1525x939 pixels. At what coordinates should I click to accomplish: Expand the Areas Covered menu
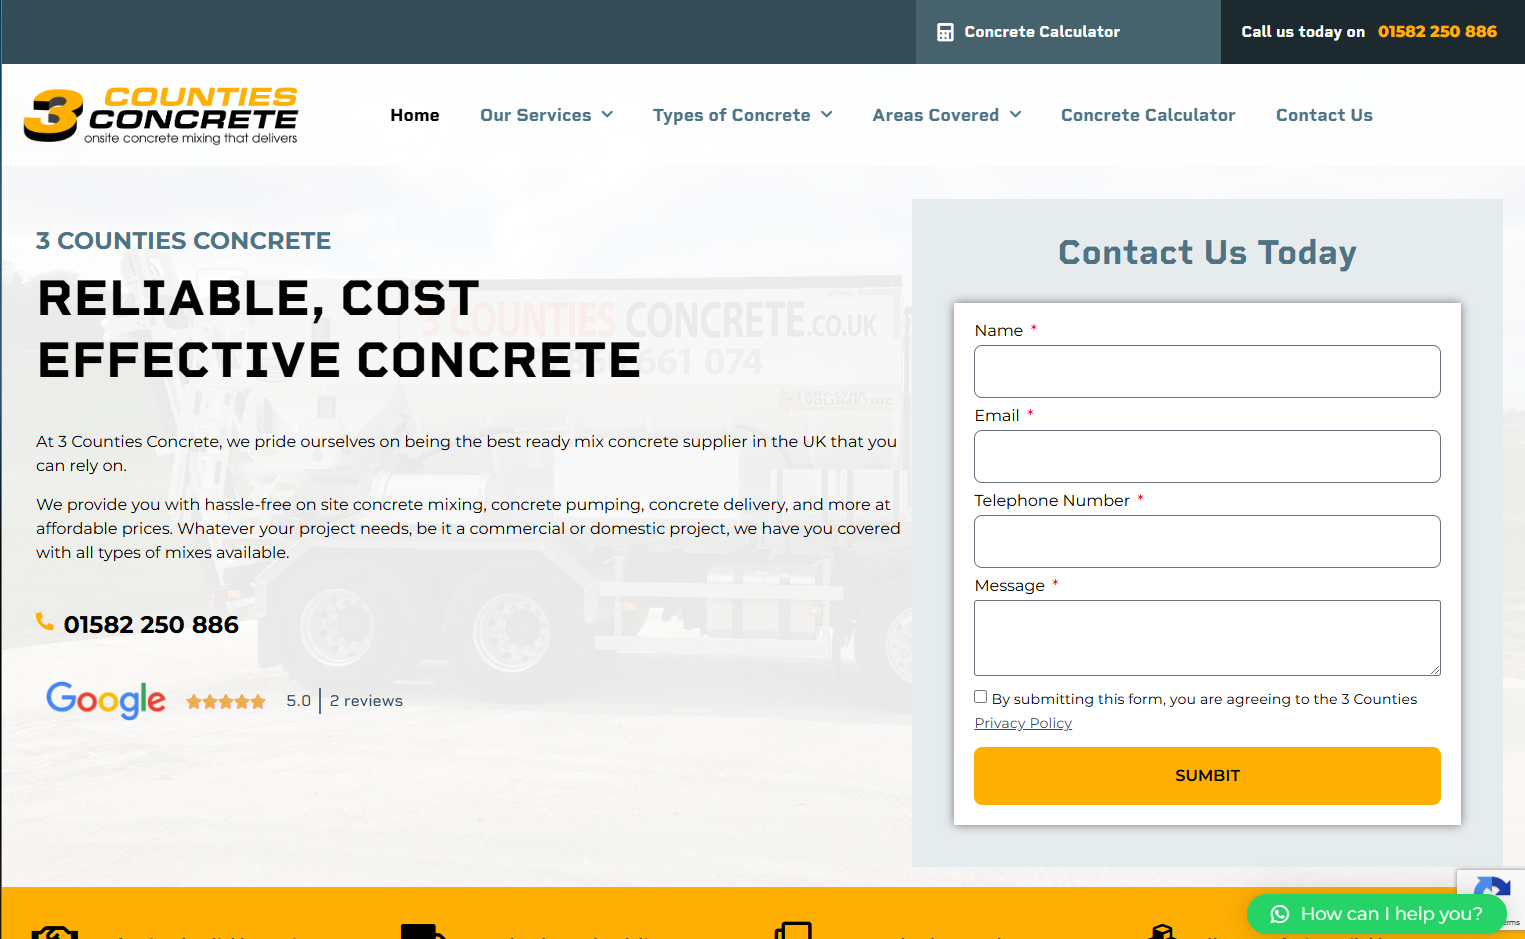tap(946, 115)
